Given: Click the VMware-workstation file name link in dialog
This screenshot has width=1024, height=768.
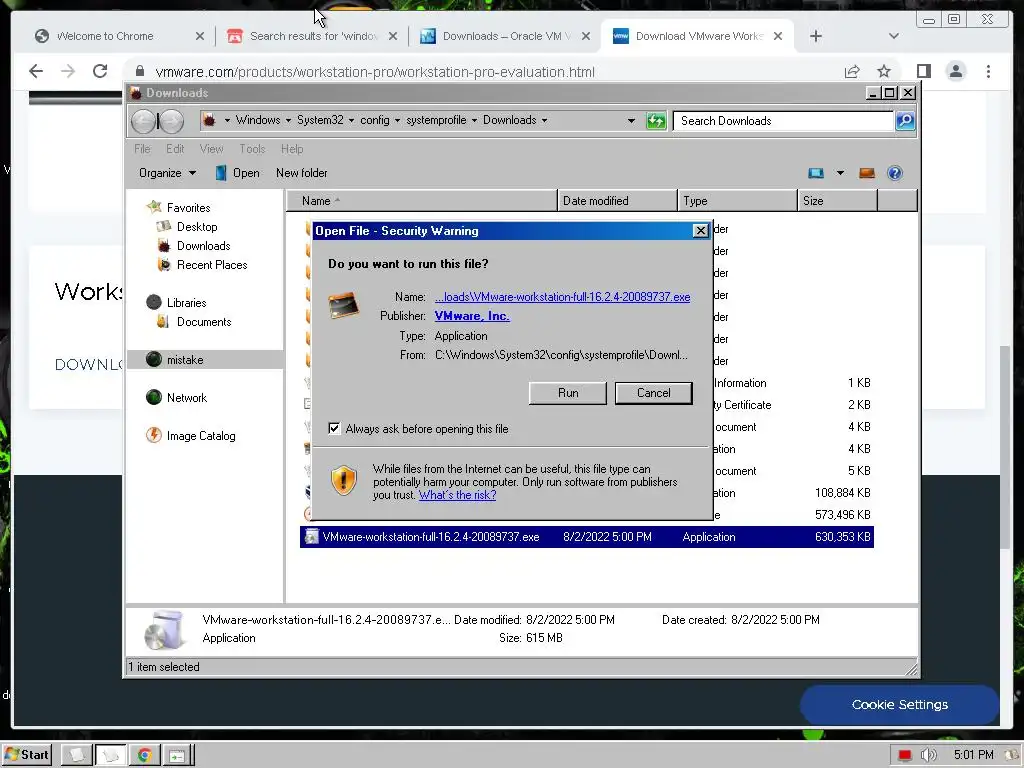Looking at the screenshot, I should pyautogui.click(x=562, y=296).
